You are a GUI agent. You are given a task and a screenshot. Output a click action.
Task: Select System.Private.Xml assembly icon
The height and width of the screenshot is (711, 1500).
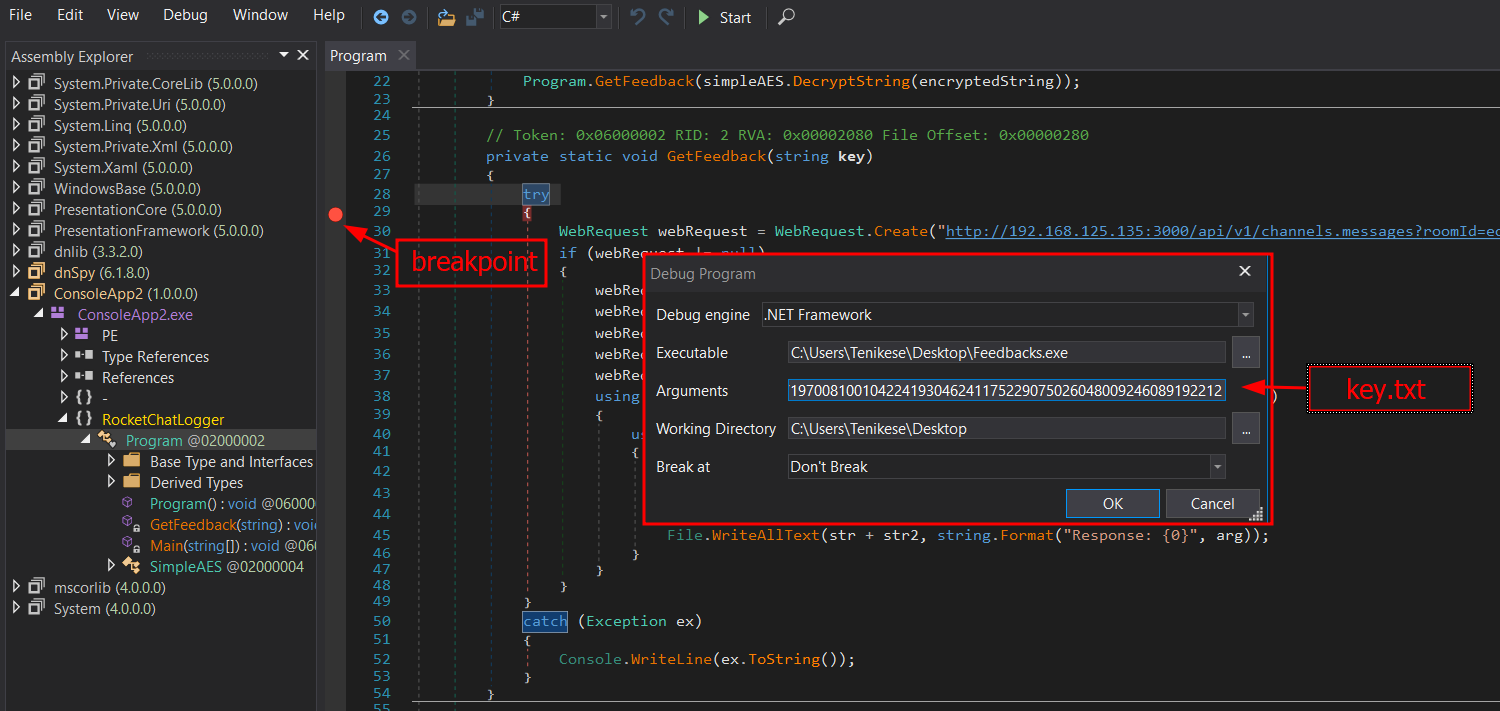(37, 146)
